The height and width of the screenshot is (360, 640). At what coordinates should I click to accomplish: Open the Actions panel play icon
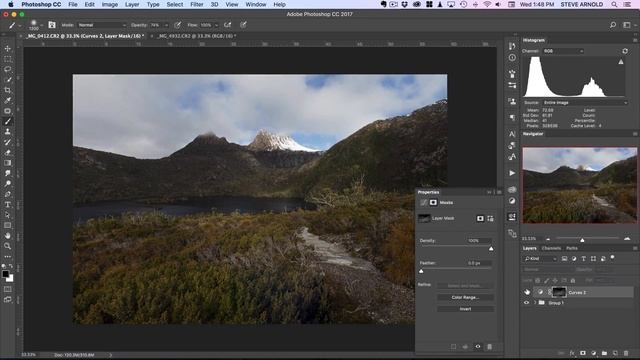[x=512, y=173]
